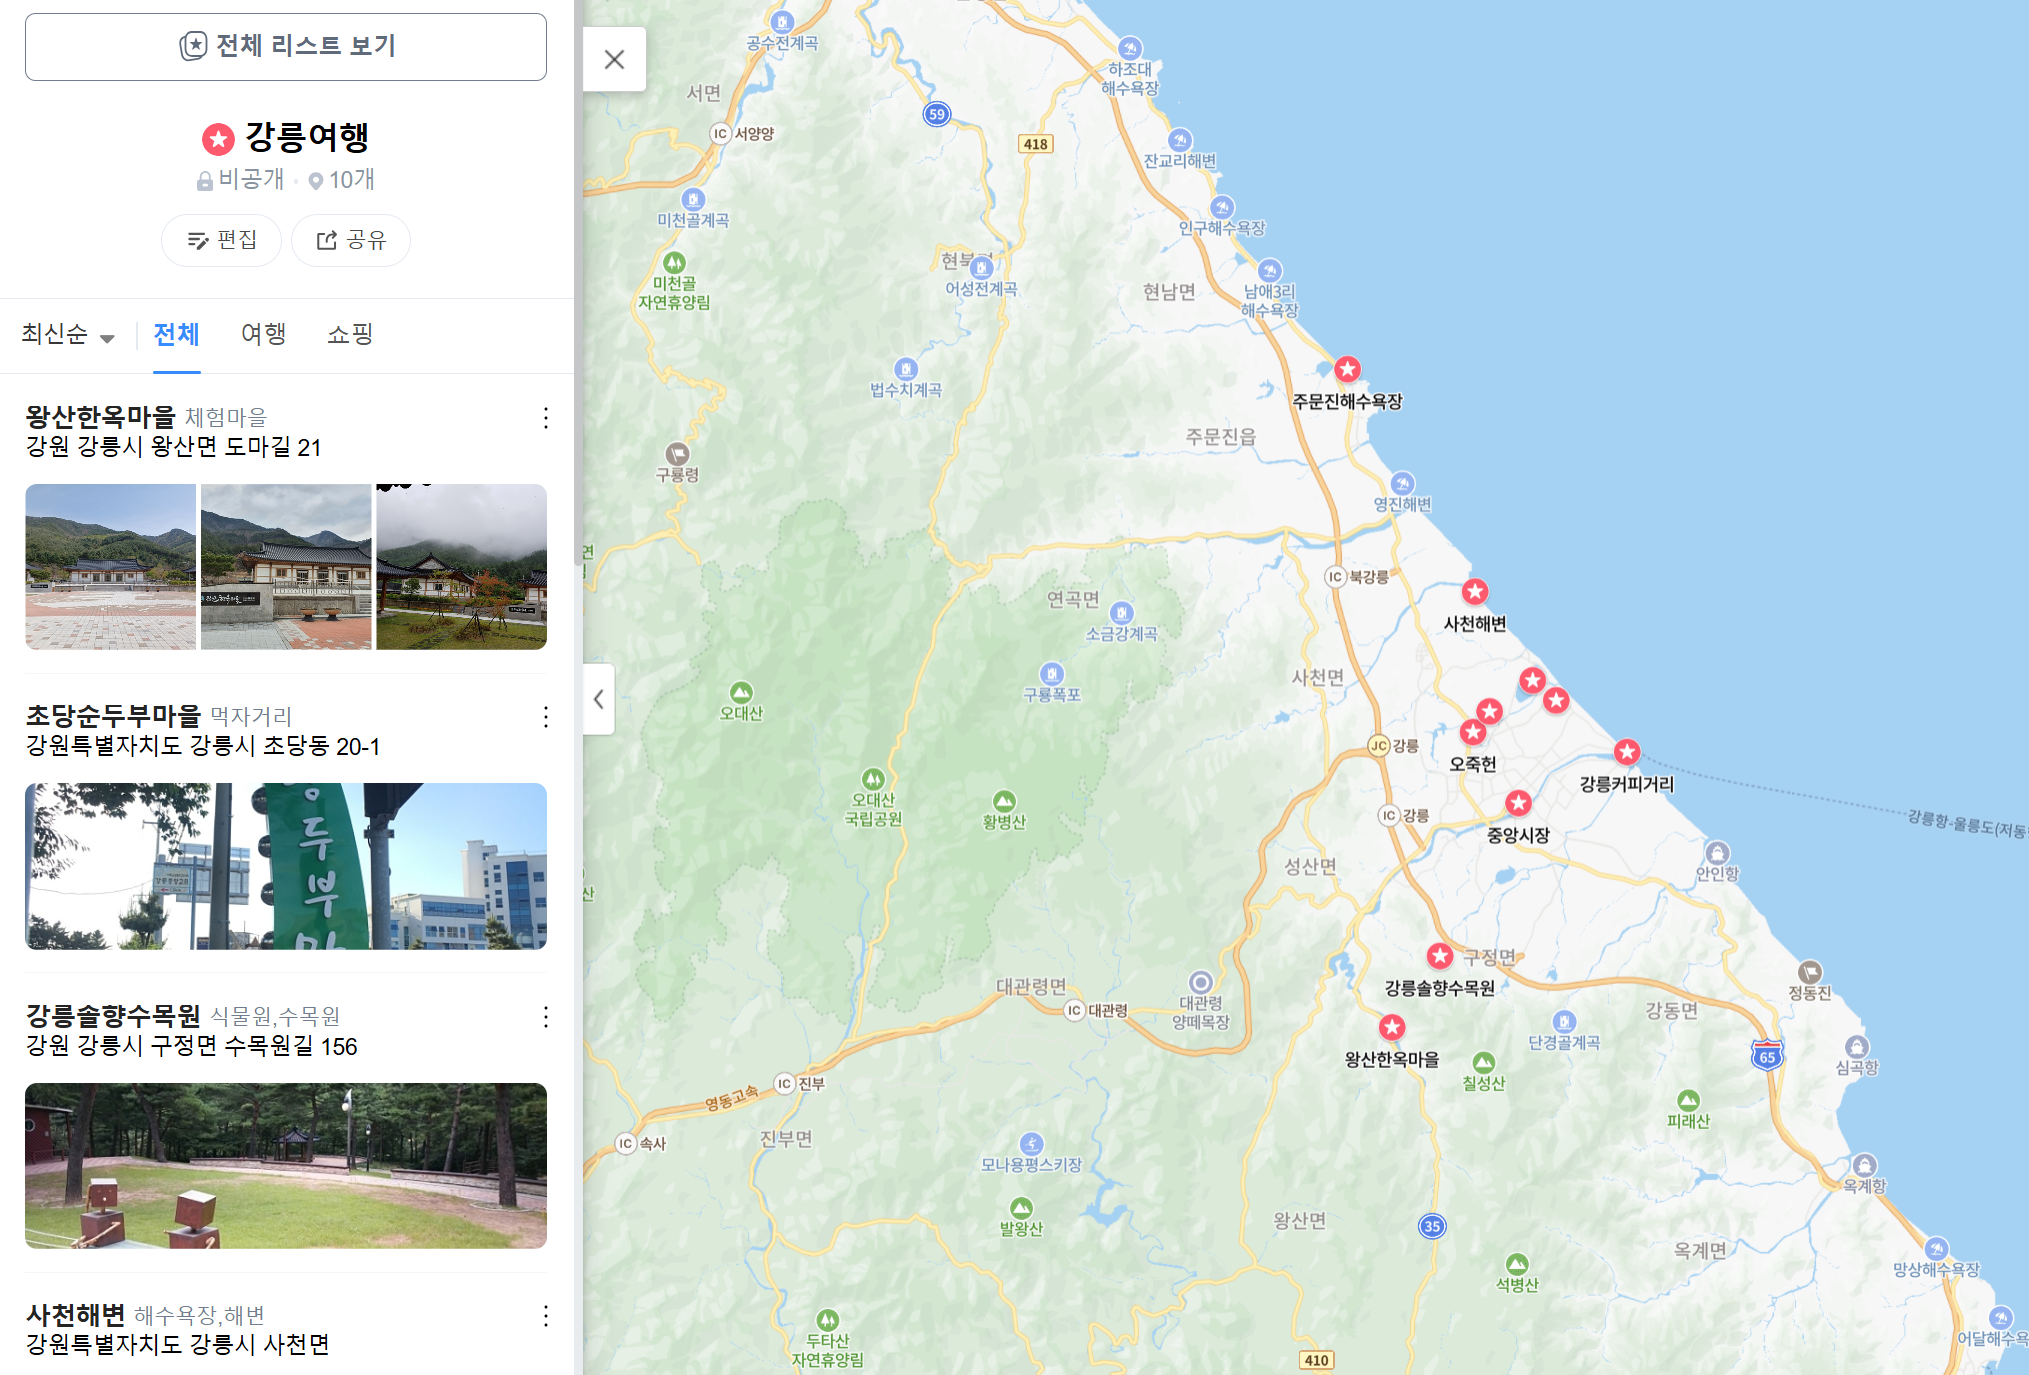The width and height of the screenshot is (2029, 1375).
Task: Click the 옥계항 port icon
Action: click(x=1864, y=1165)
